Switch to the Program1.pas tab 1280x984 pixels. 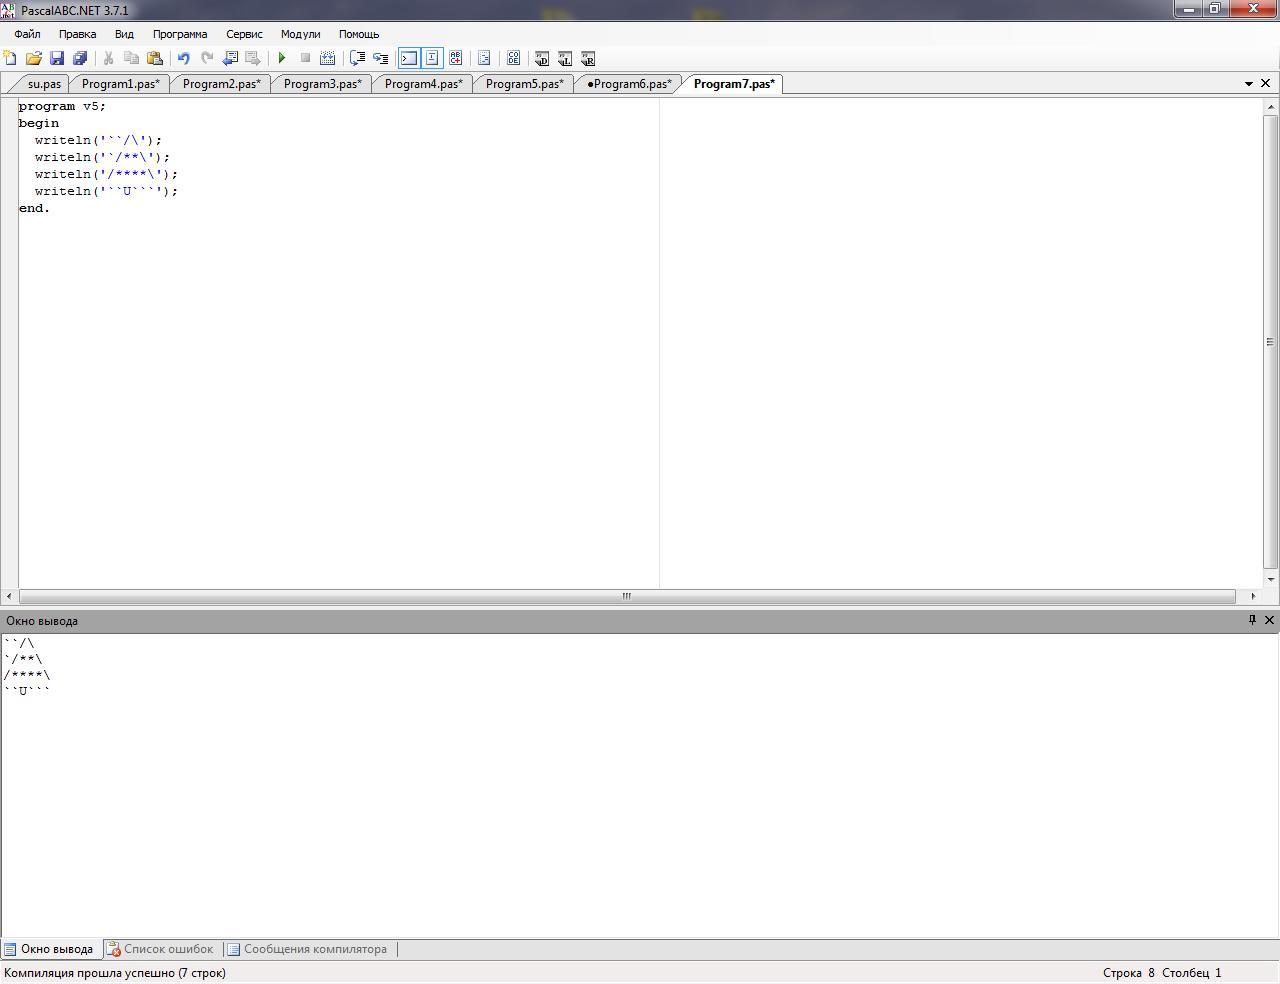coord(121,84)
